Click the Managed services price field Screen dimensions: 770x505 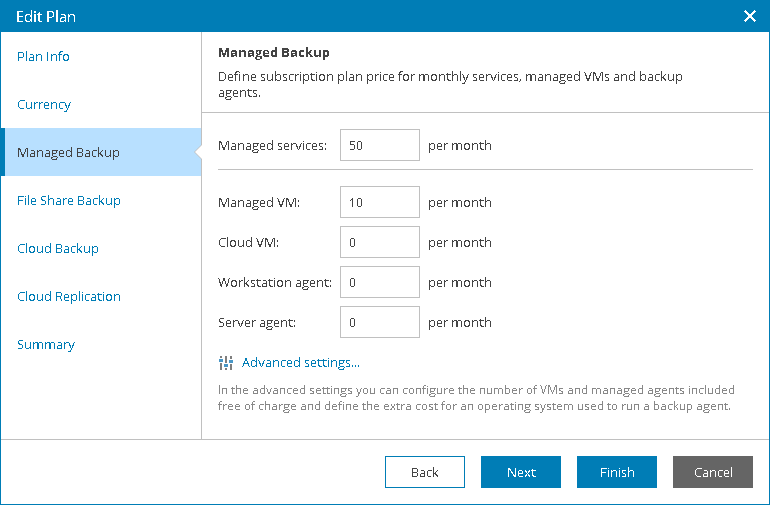click(379, 145)
